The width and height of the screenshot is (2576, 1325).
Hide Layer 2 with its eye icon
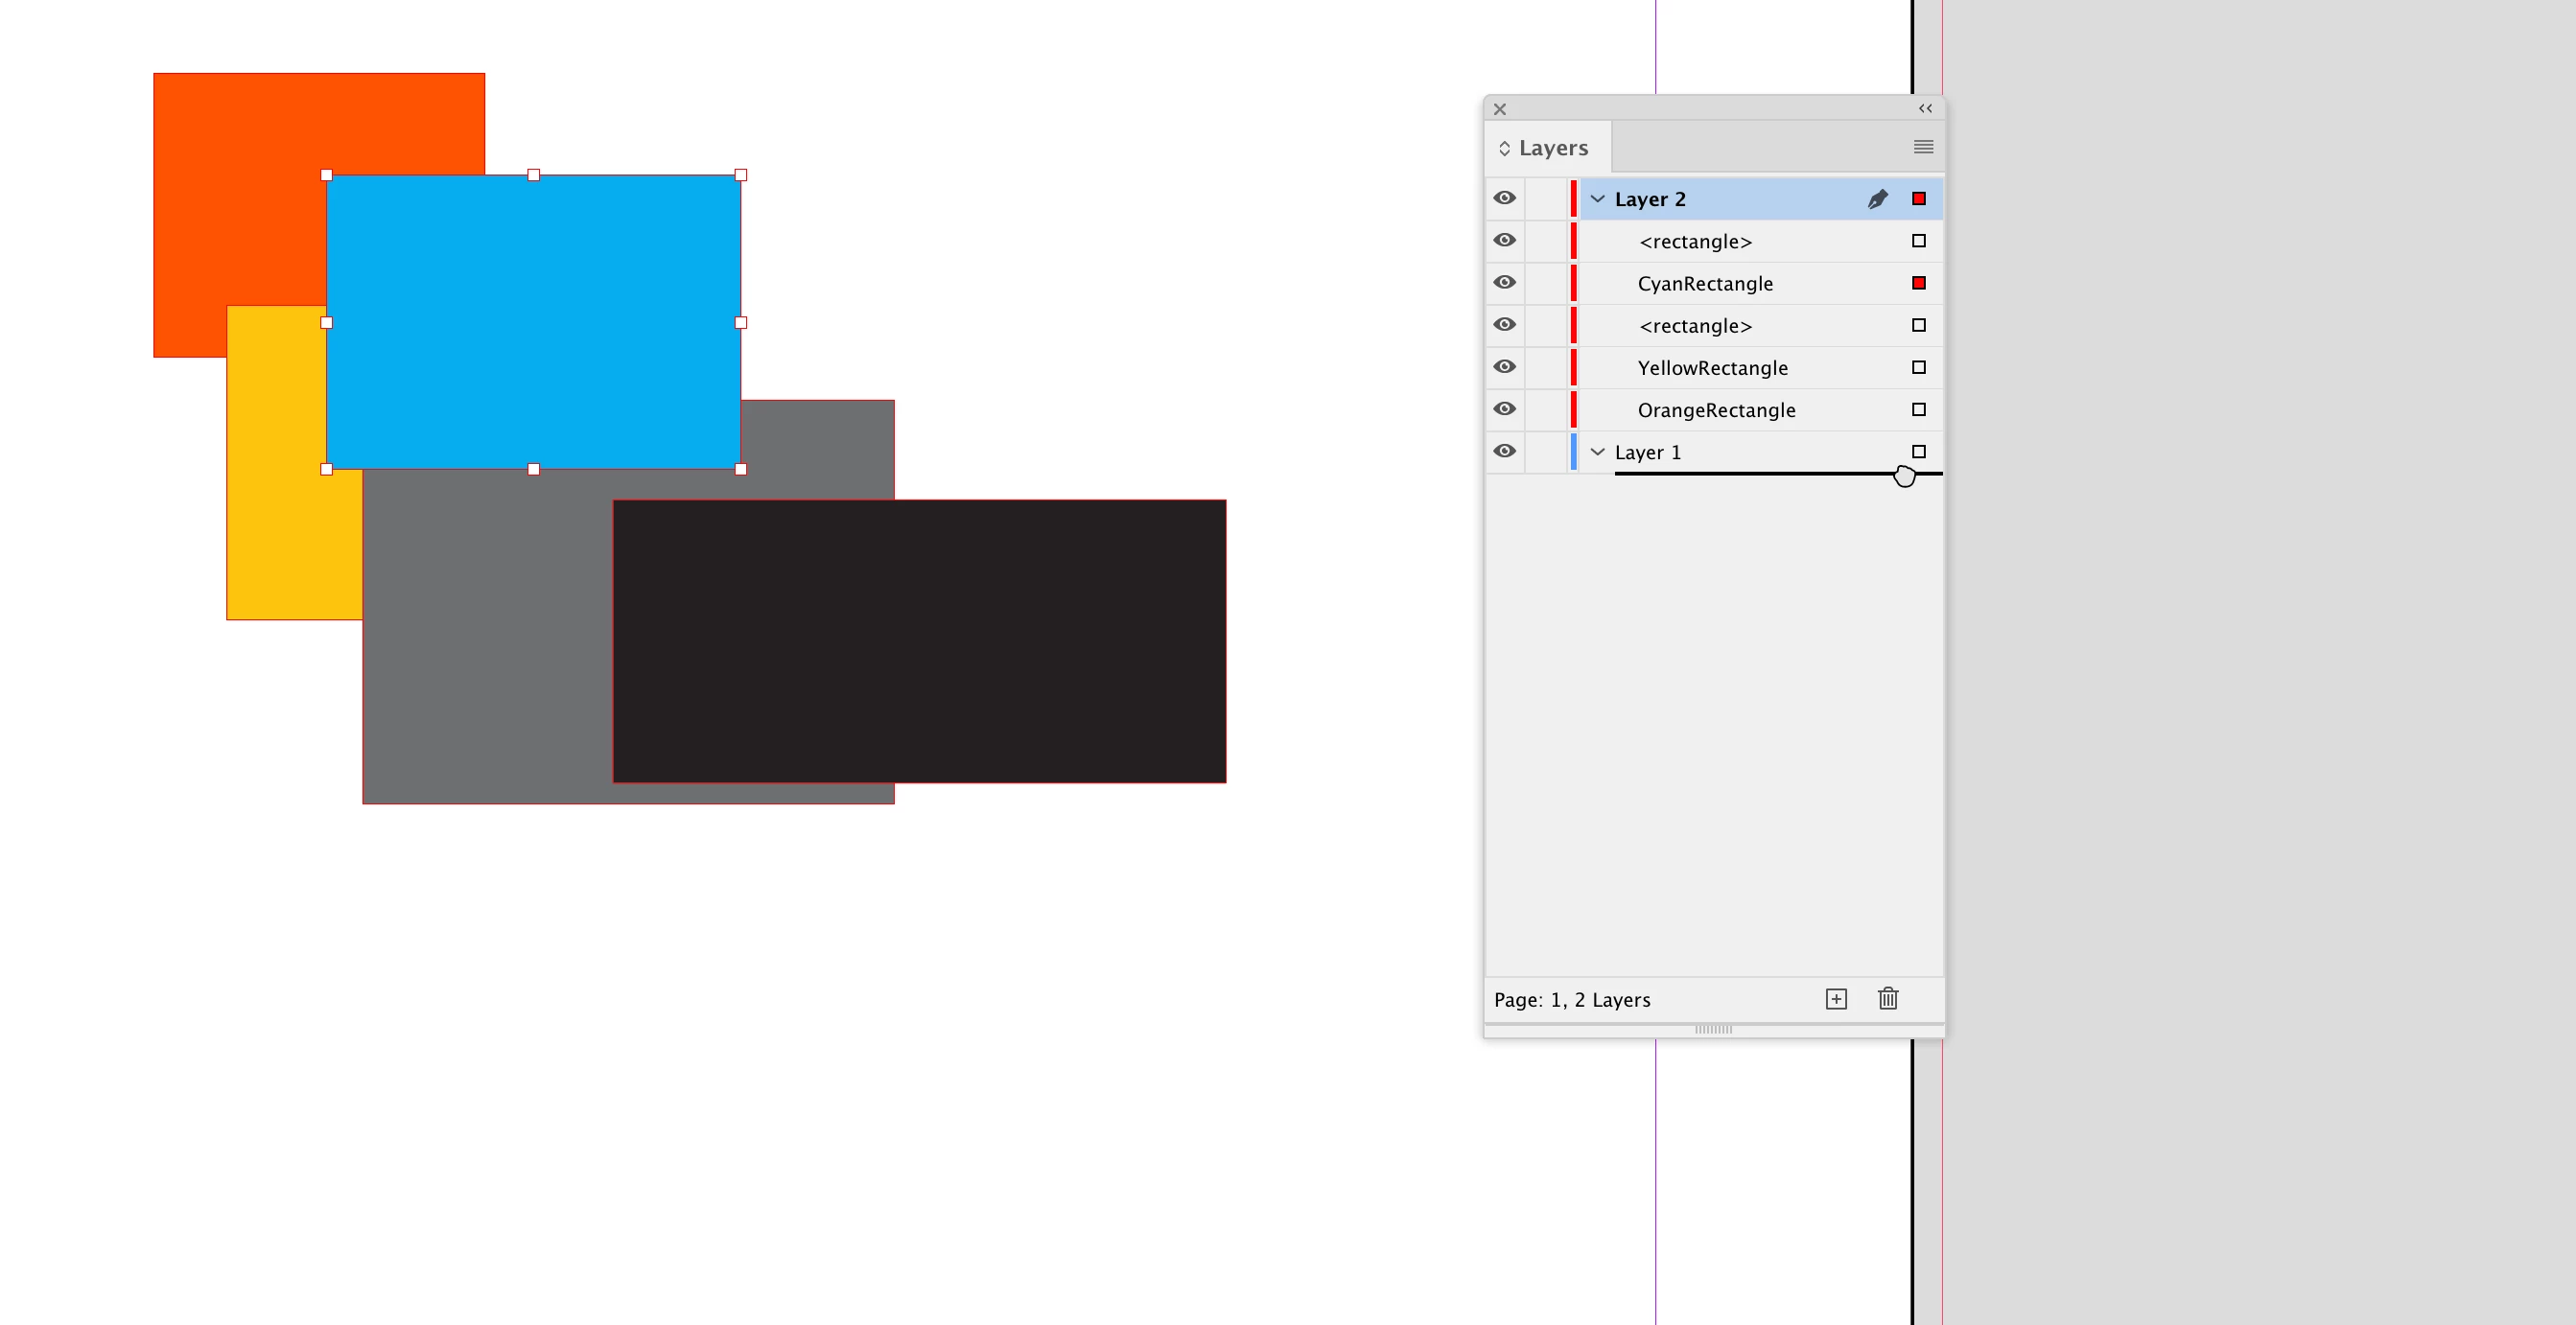[1504, 198]
